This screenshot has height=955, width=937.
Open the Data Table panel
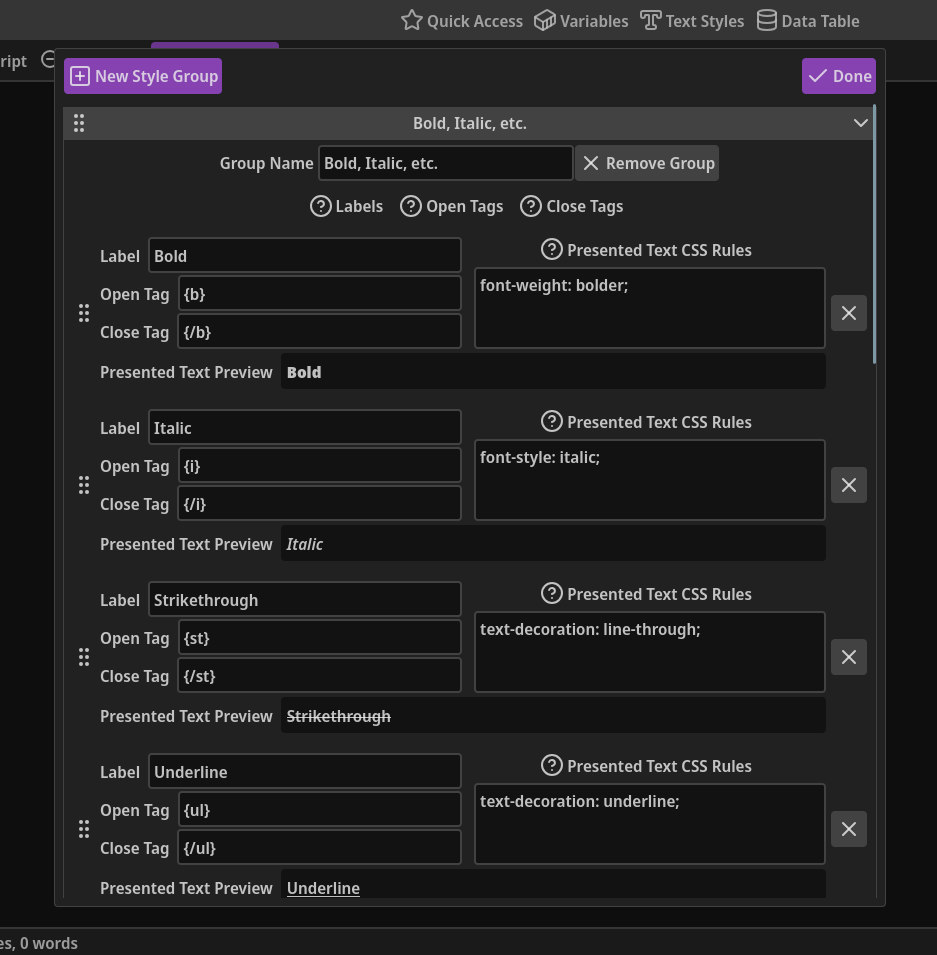808,20
